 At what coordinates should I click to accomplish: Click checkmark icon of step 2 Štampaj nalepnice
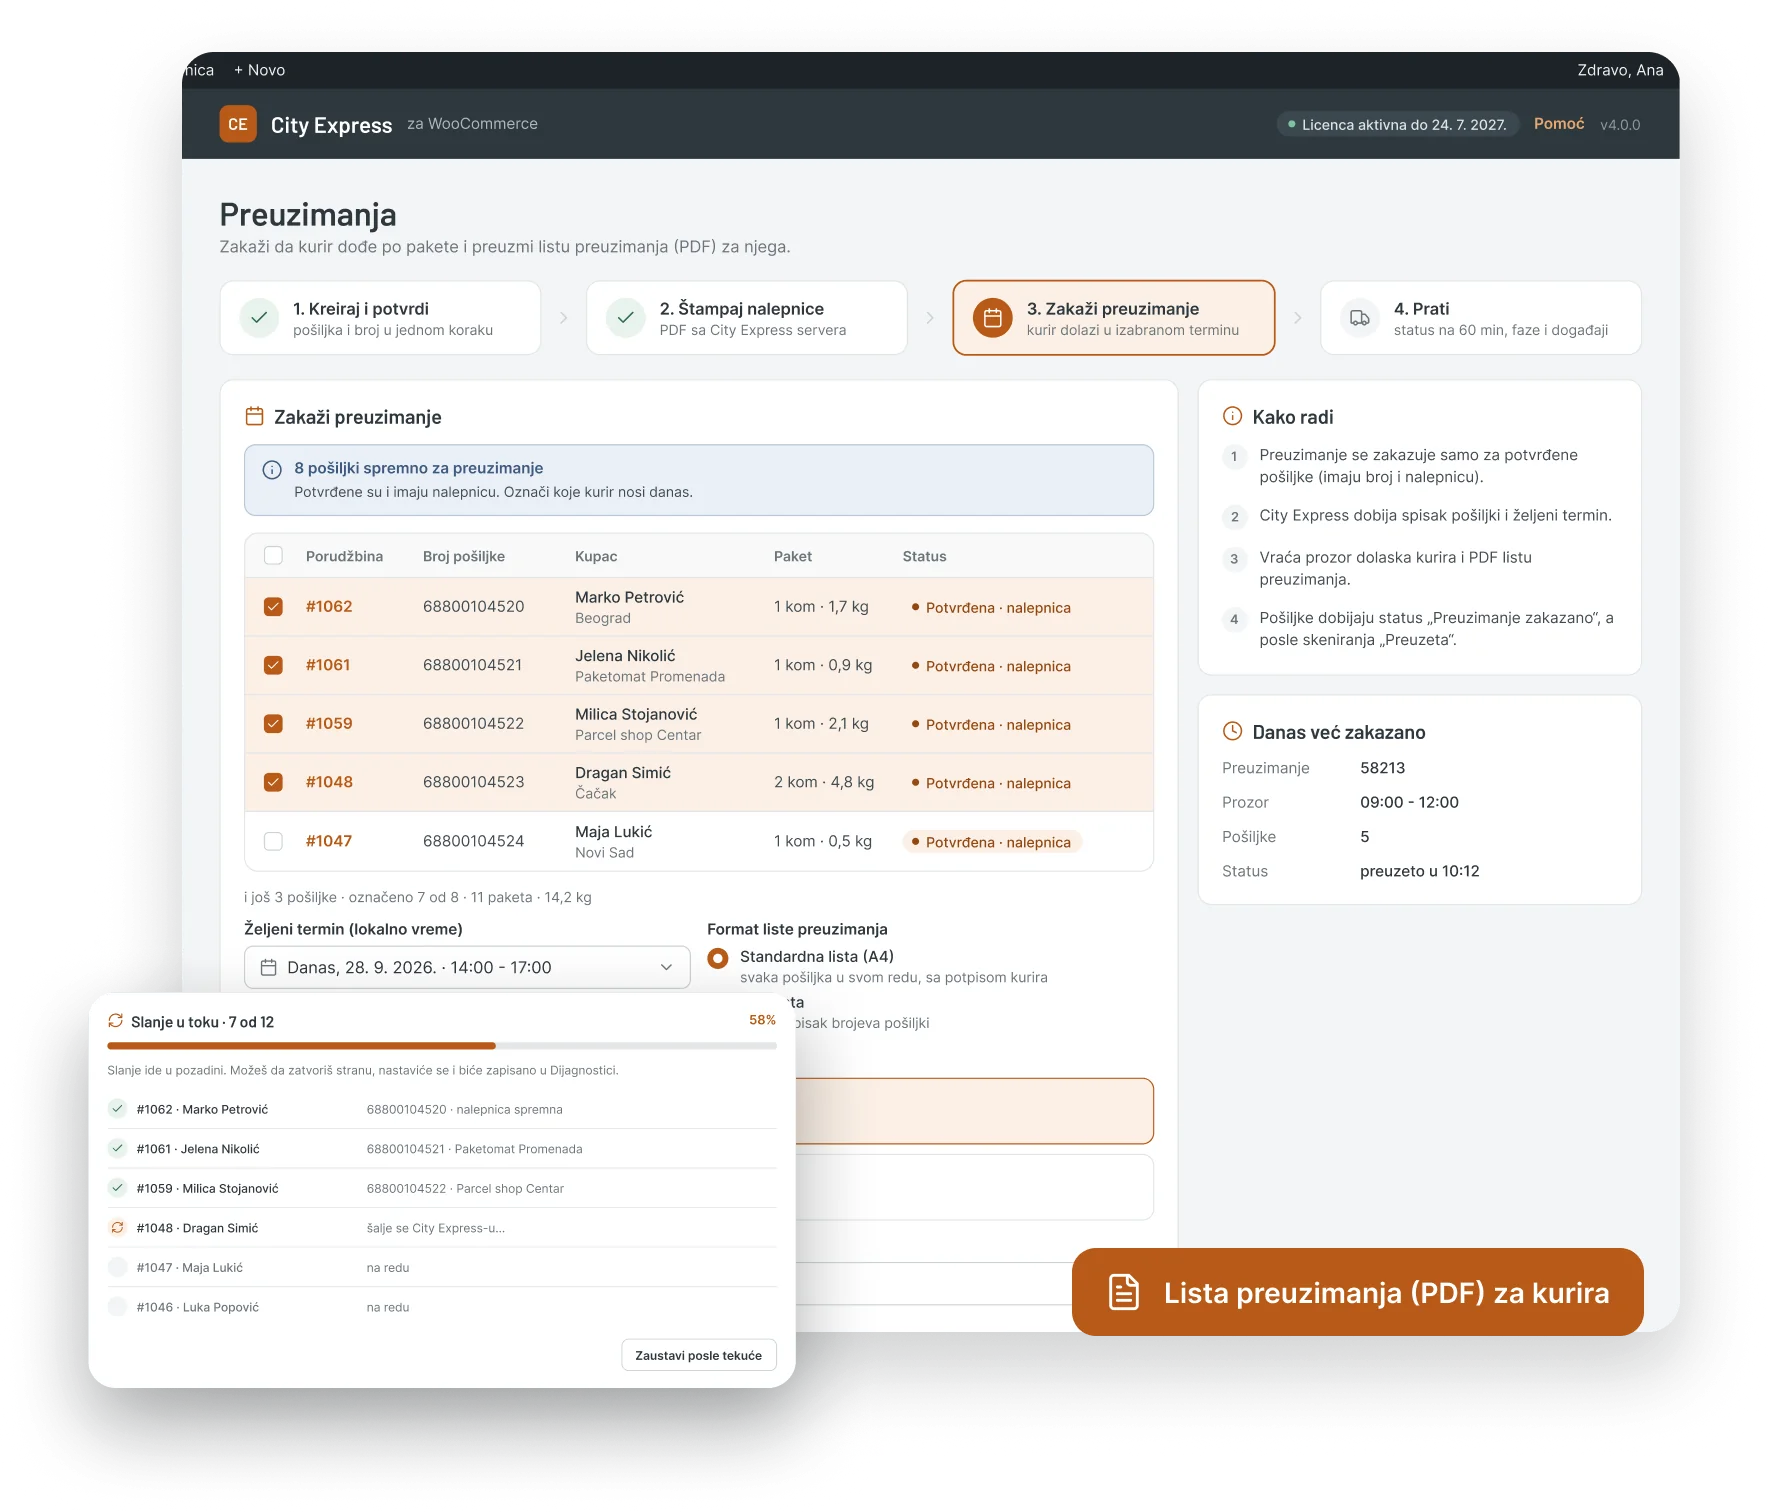(x=626, y=318)
